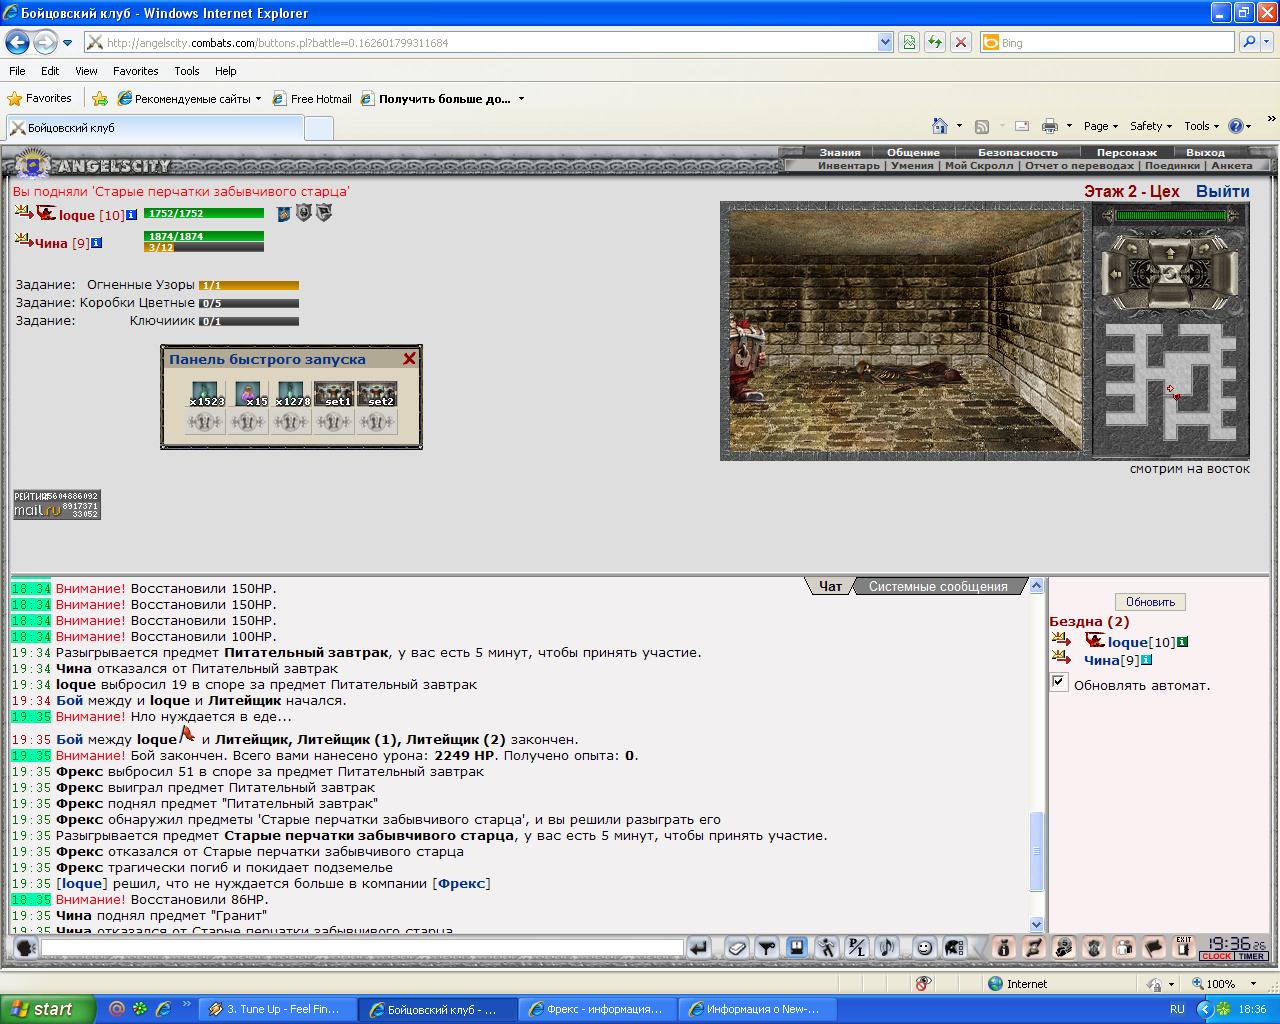Click the x15 purple potion icon
The width and height of the screenshot is (1280, 1024).
[248, 393]
